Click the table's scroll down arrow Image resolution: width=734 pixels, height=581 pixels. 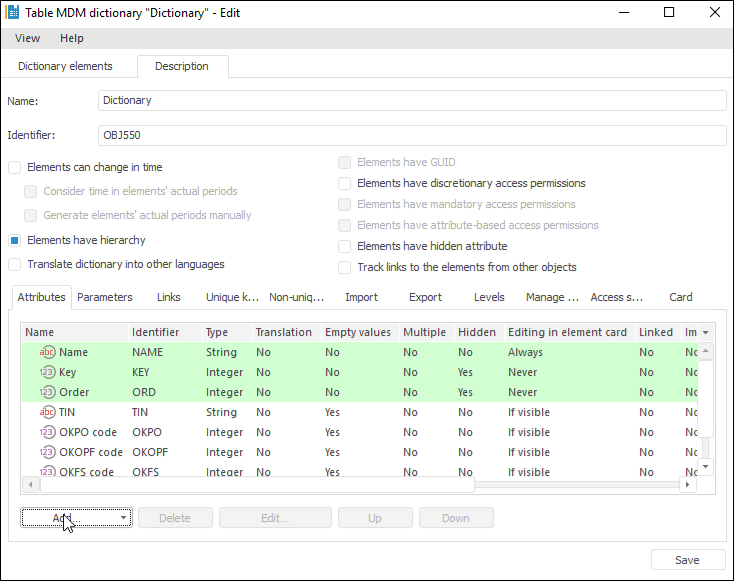[705, 467]
